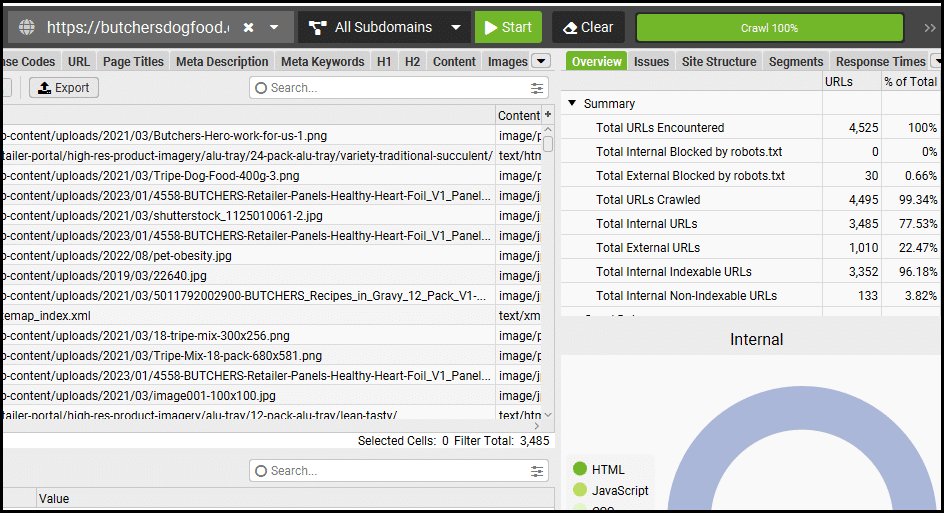Open the Segments tab

pyautogui.click(x=796, y=61)
